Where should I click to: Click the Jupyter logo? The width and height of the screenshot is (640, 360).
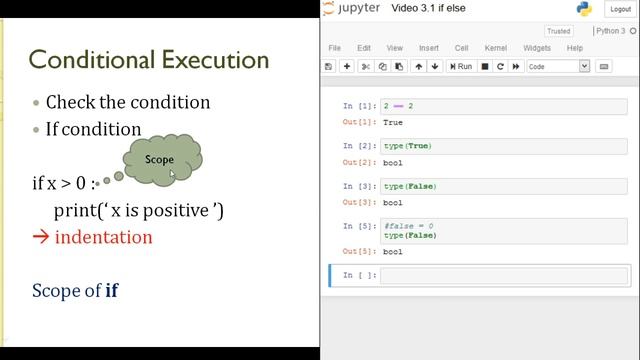click(x=352, y=8)
